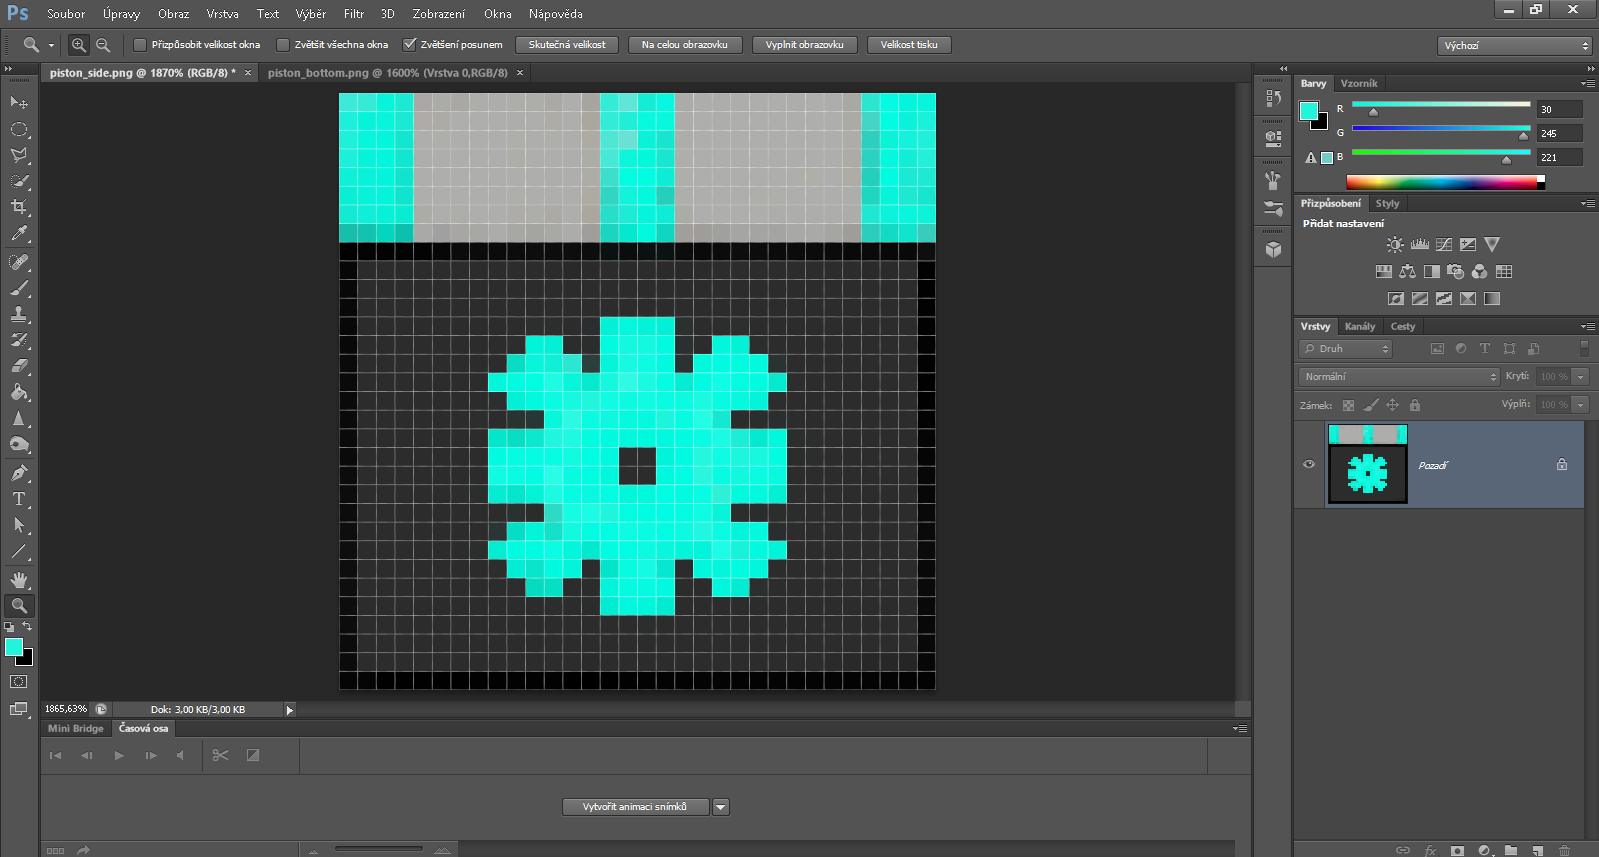This screenshot has width=1599, height=857.
Task: Select the Eraser tool
Action: pos(19,366)
